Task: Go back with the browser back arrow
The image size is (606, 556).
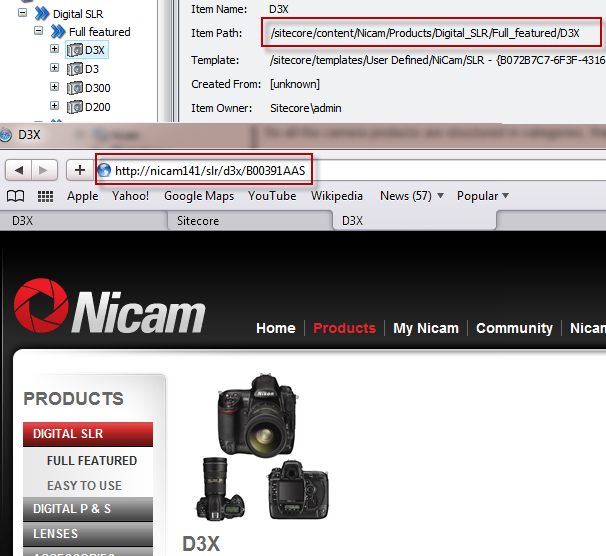Action: pos(19,170)
